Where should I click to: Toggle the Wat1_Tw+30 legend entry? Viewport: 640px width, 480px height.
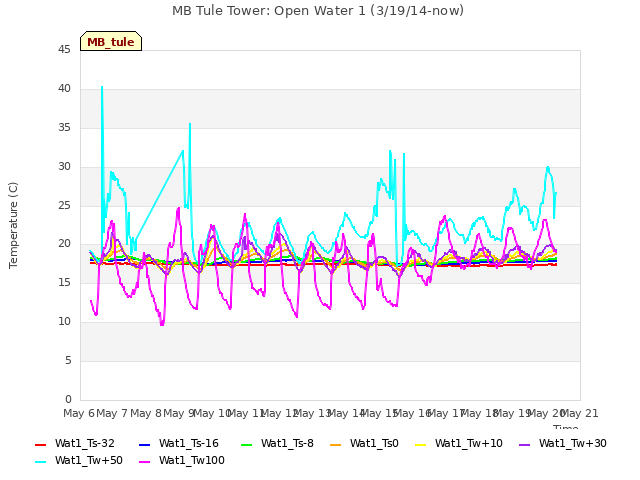(562, 443)
